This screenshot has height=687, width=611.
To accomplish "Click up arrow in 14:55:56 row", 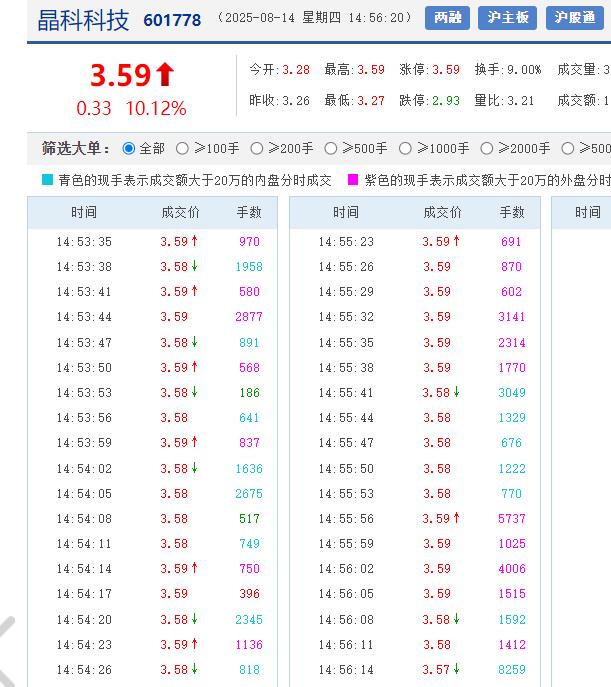I will pyautogui.click(x=456, y=517).
